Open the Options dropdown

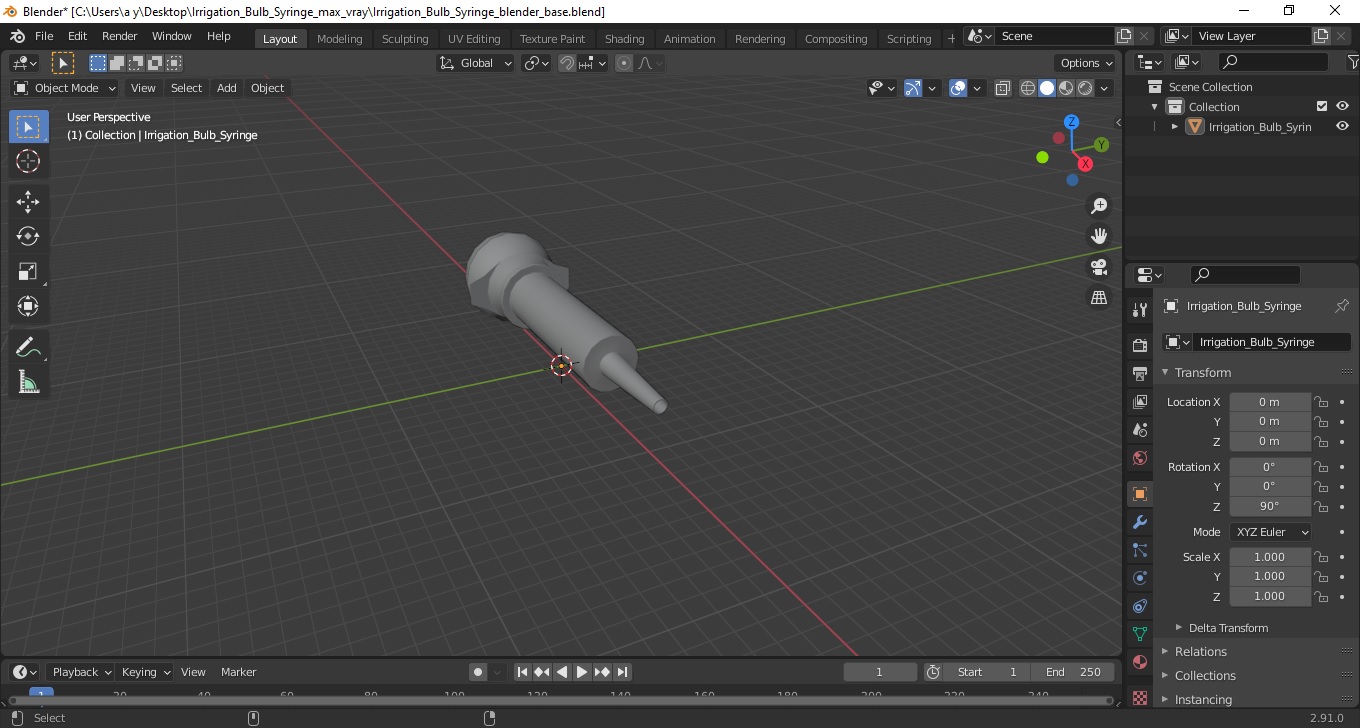[x=1086, y=63]
